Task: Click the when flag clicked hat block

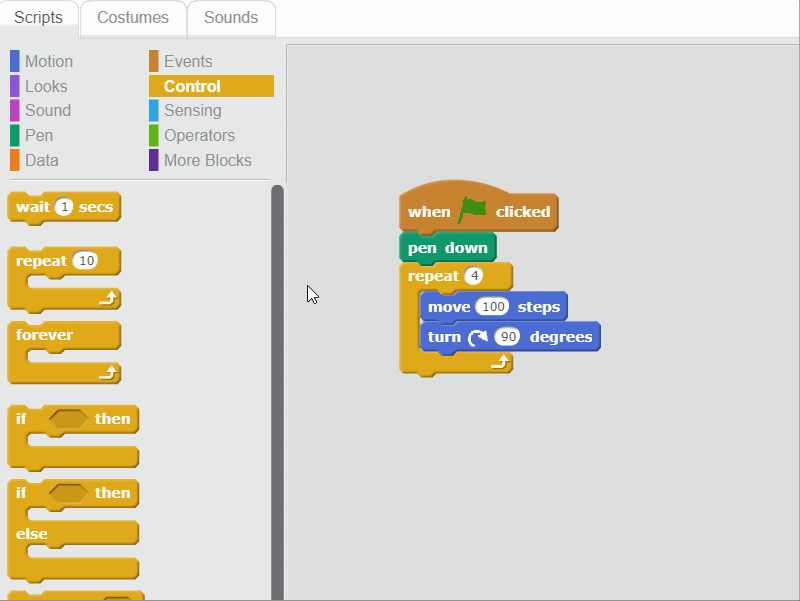Action: click(479, 207)
